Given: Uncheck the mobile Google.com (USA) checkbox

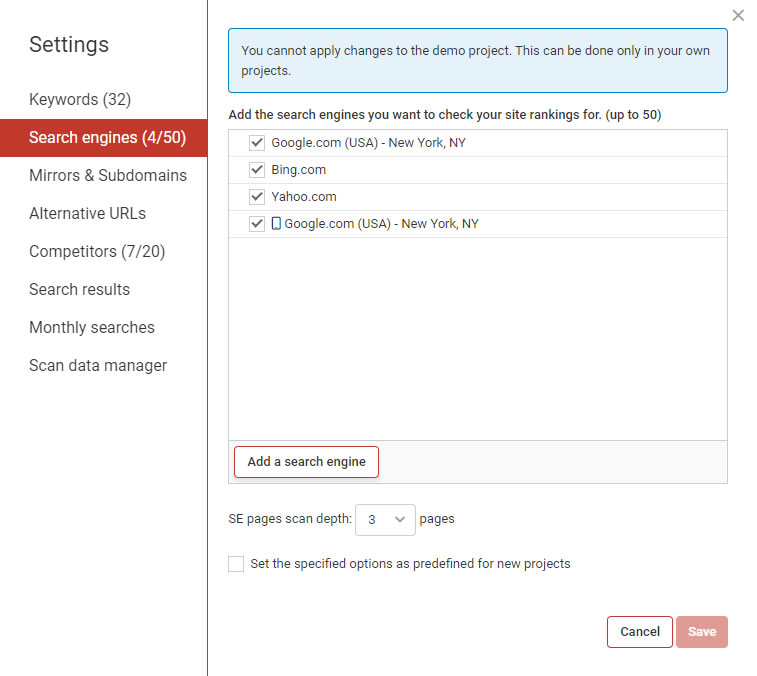Looking at the screenshot, I should coord(257,224).
